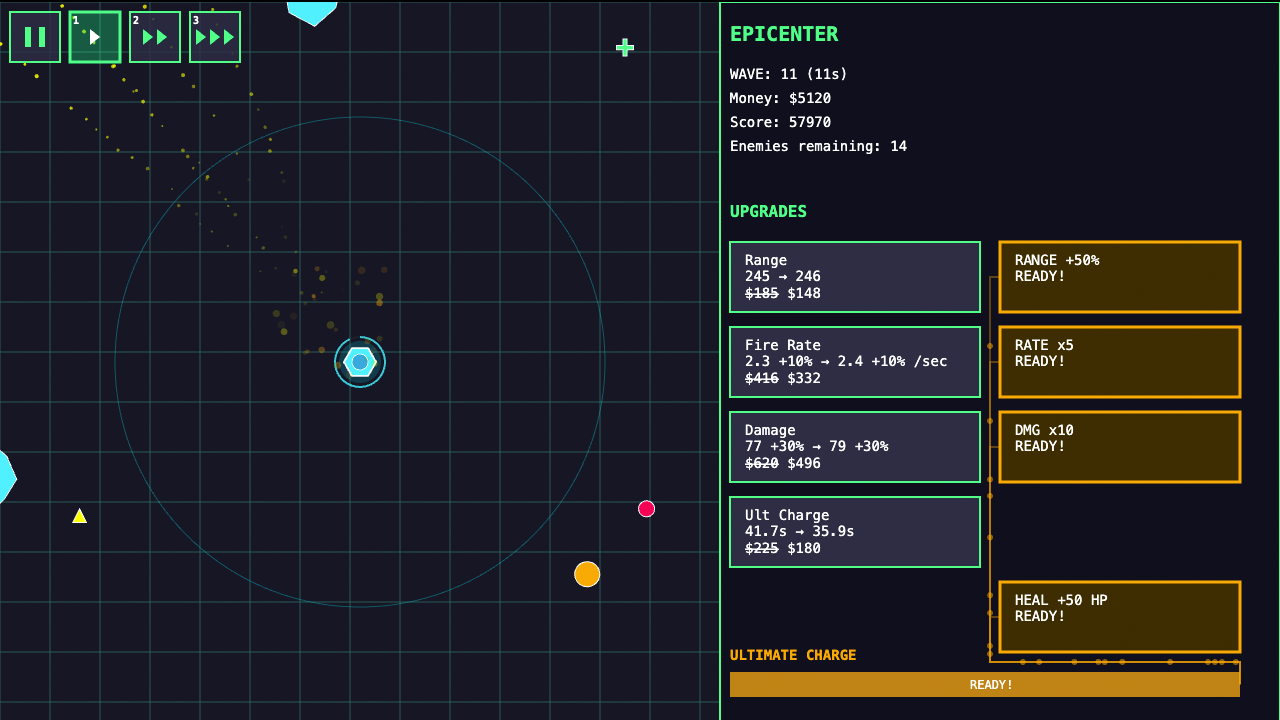Image resolution: width=1280 pixels, height=720 pixels.
Task: Buy the Range upgrade for $148
Action: point(855,277)
